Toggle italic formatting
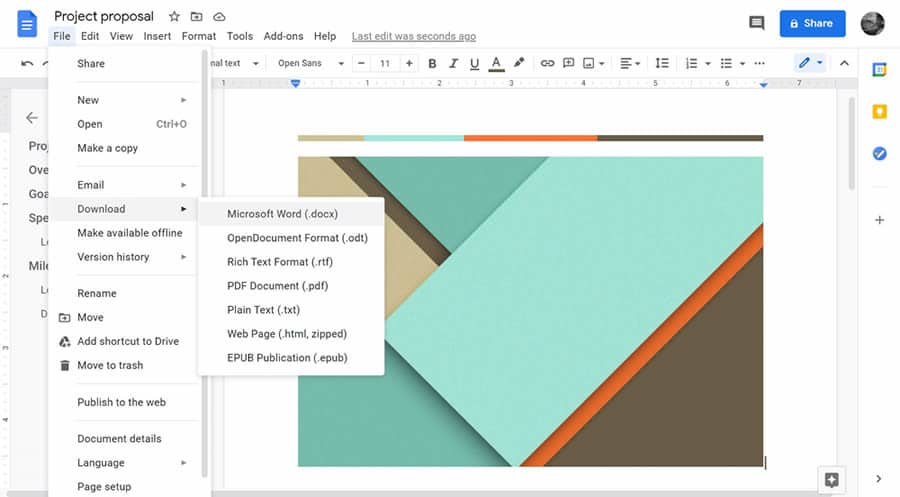 coord(453,63)
